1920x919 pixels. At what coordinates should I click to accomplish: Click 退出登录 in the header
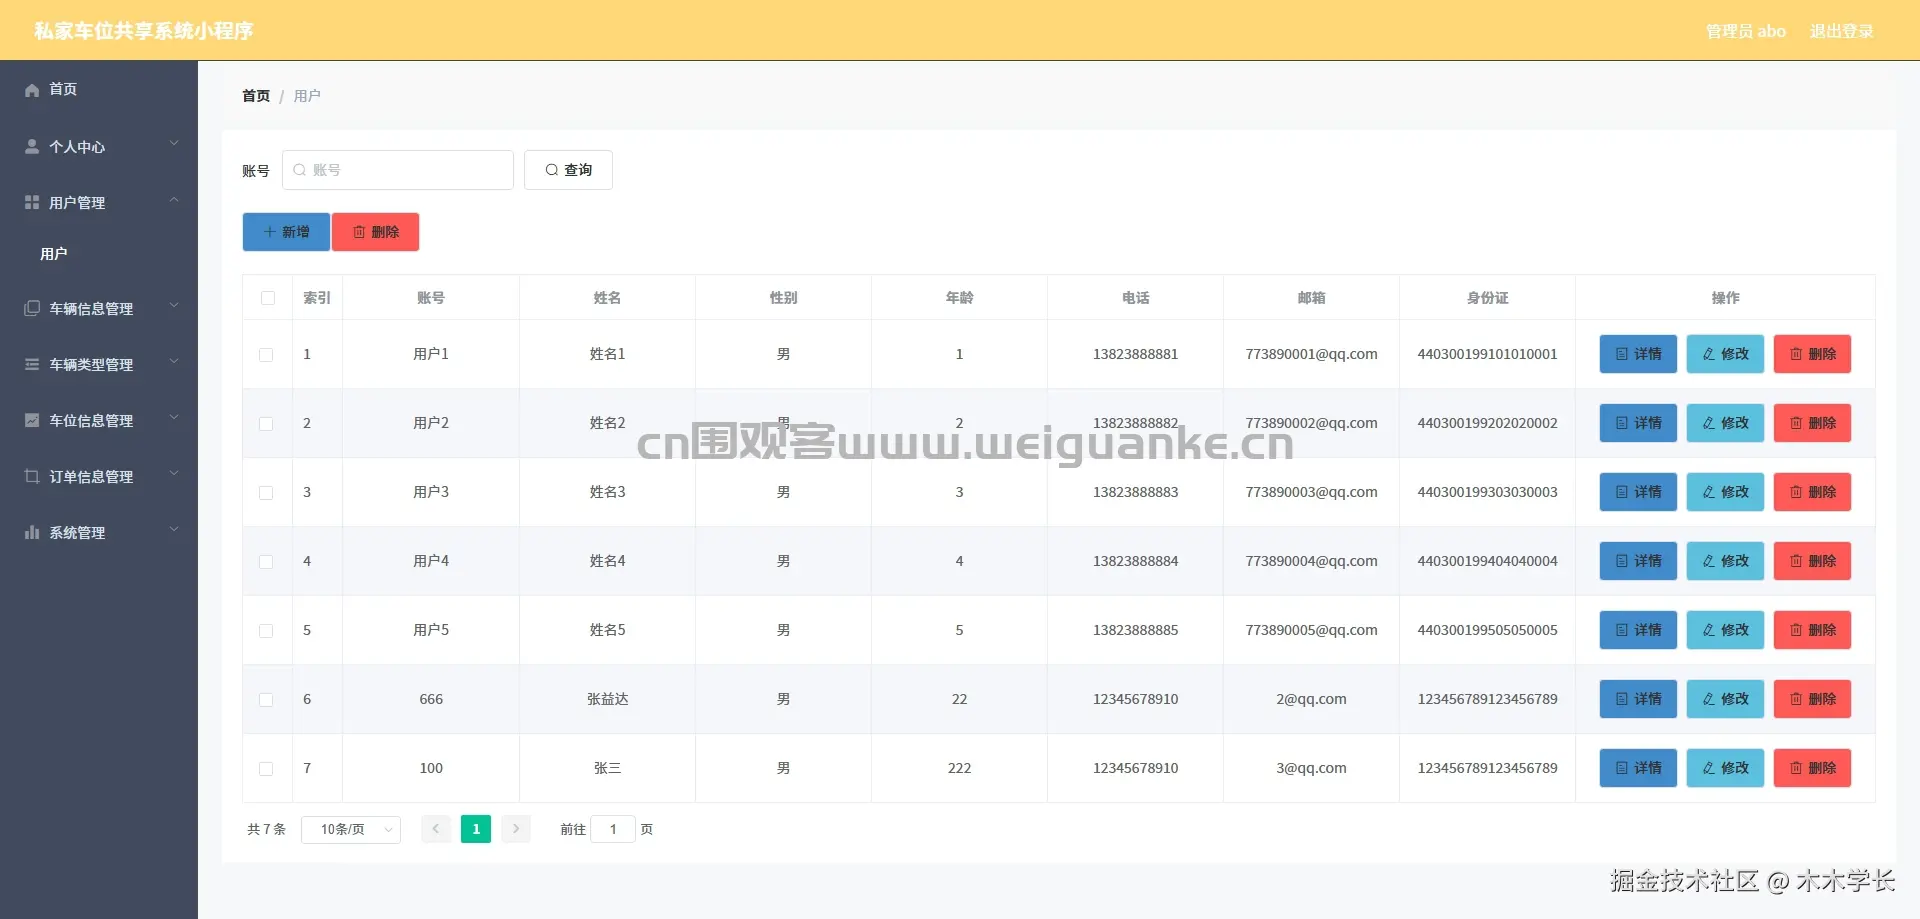tap(1841, 31)
